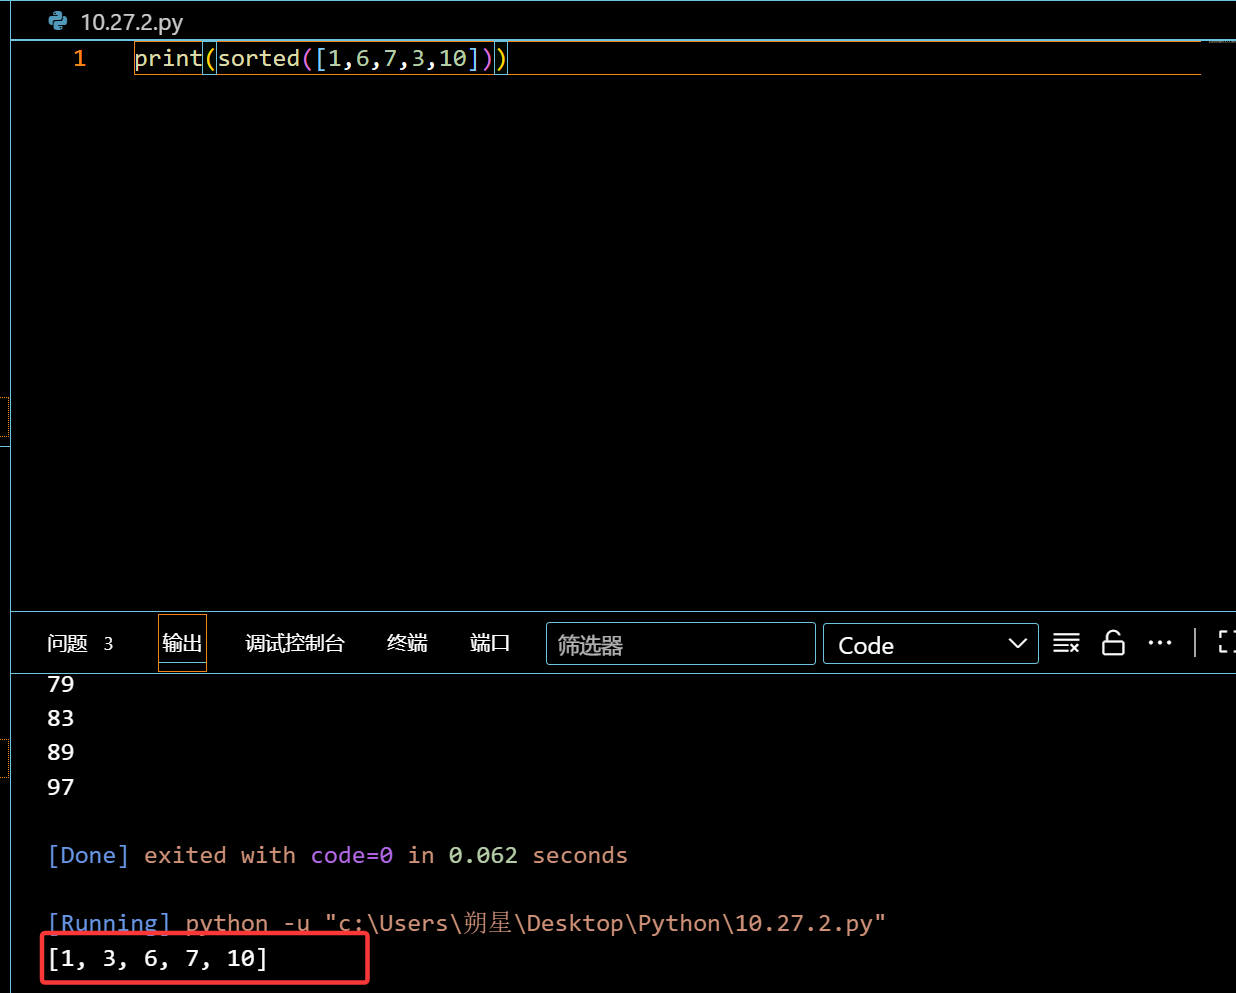Open the 终端 tab
Image resolution: width=1236 pixels, height=993 pixels.
(x=406, y=644)
